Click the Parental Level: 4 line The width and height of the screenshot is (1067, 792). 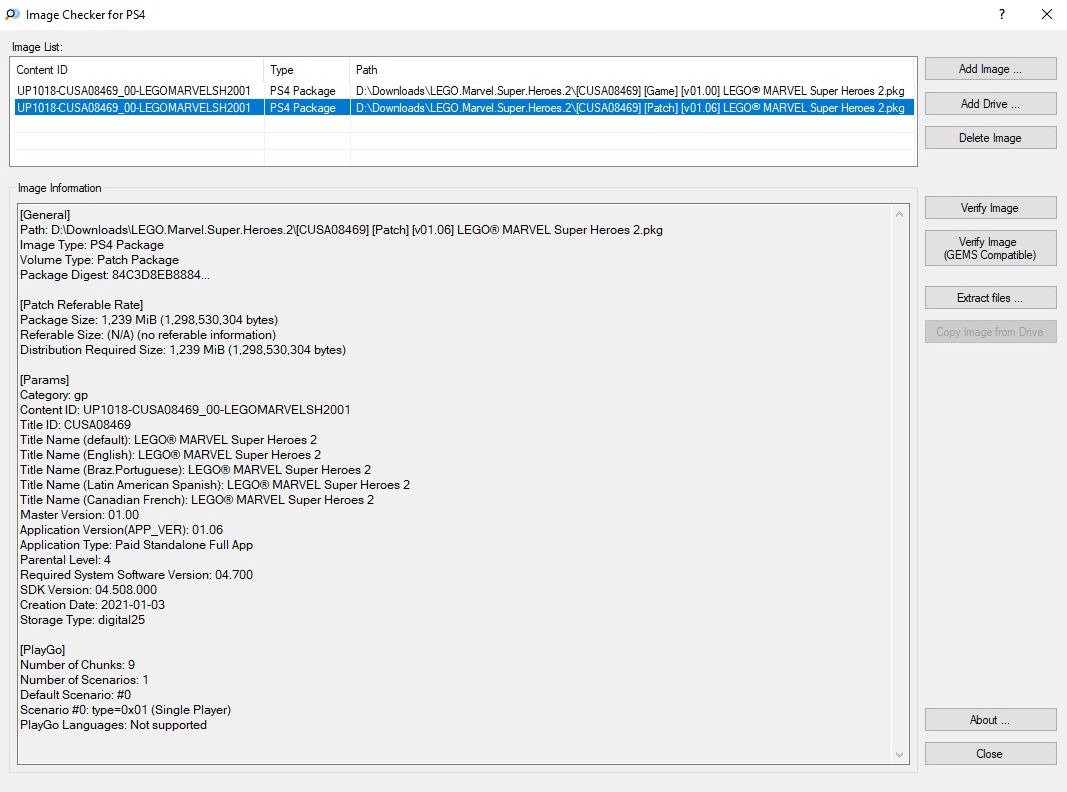pyautogui.click(x=65, y=559)
